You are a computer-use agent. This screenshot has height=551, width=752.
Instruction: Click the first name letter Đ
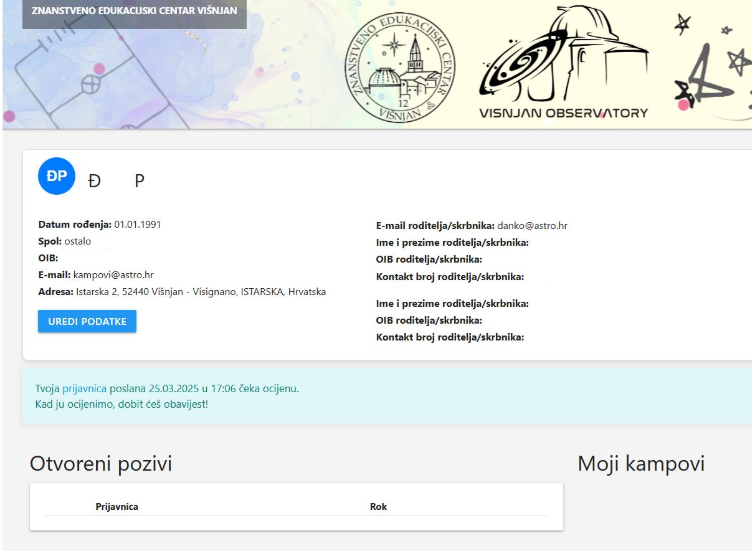coord(94,181)
